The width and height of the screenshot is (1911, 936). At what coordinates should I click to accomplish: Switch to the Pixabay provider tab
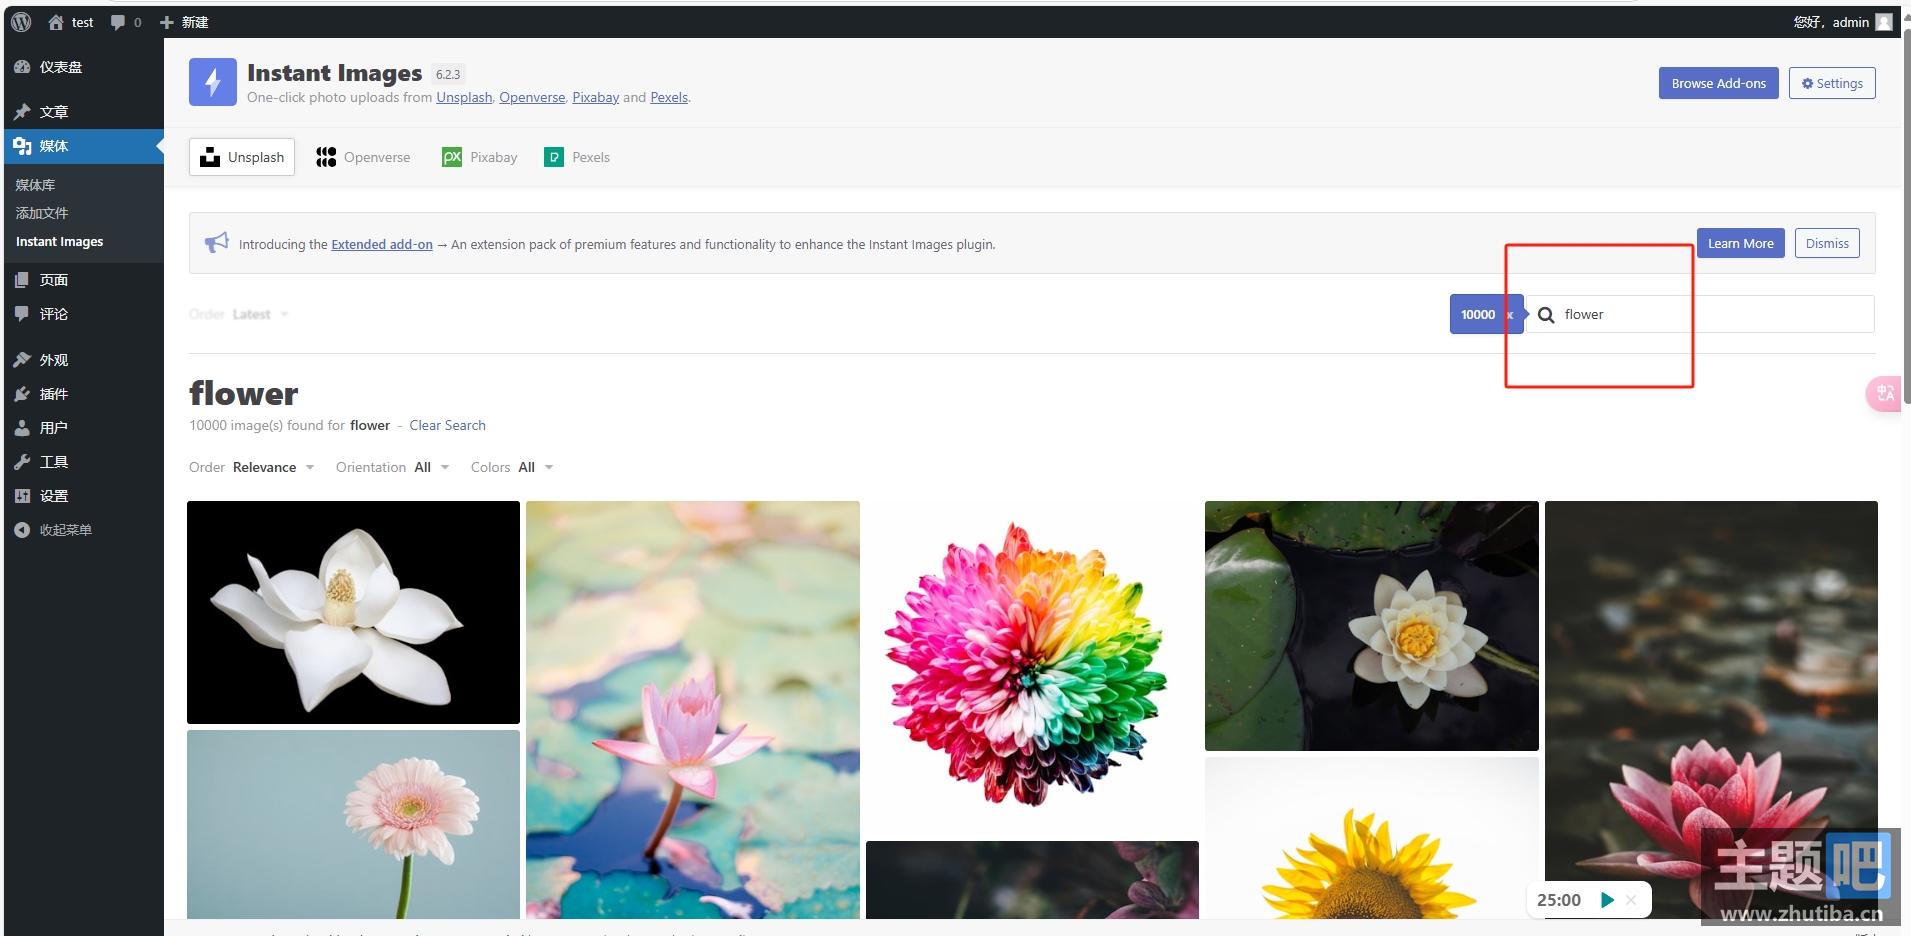480,157
